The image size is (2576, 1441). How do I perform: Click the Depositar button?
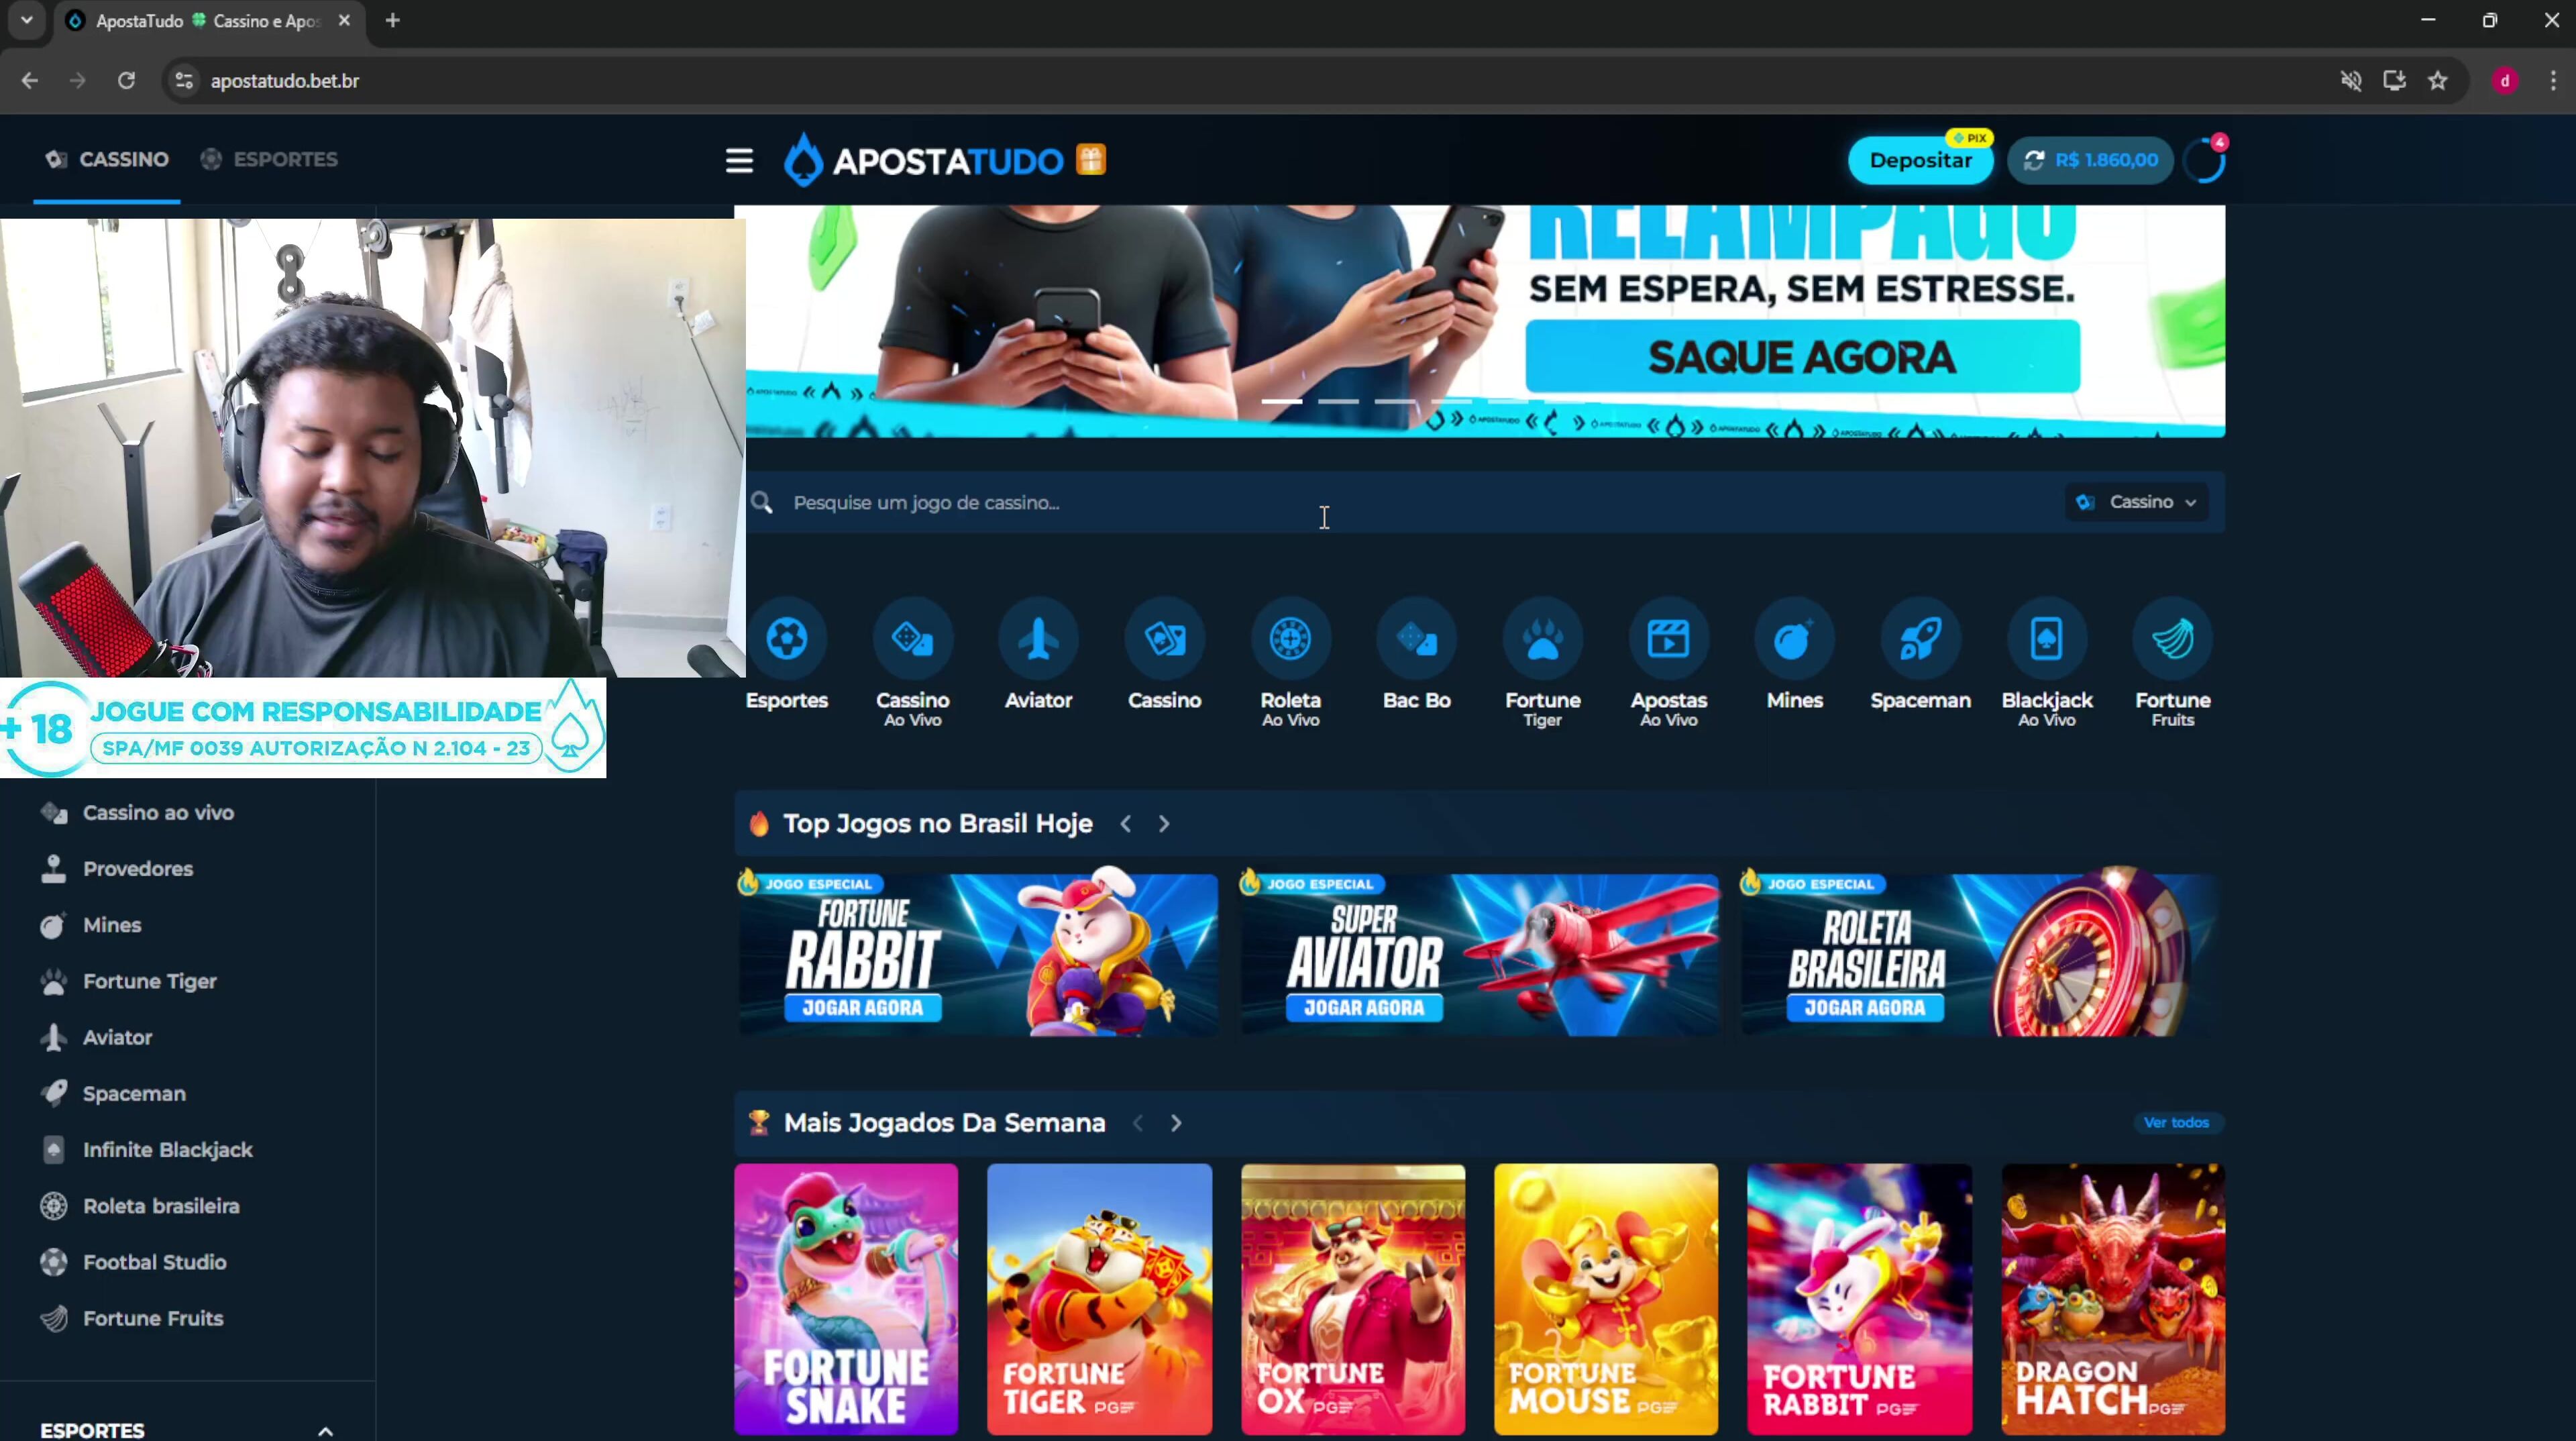(x=1920, y=160)
